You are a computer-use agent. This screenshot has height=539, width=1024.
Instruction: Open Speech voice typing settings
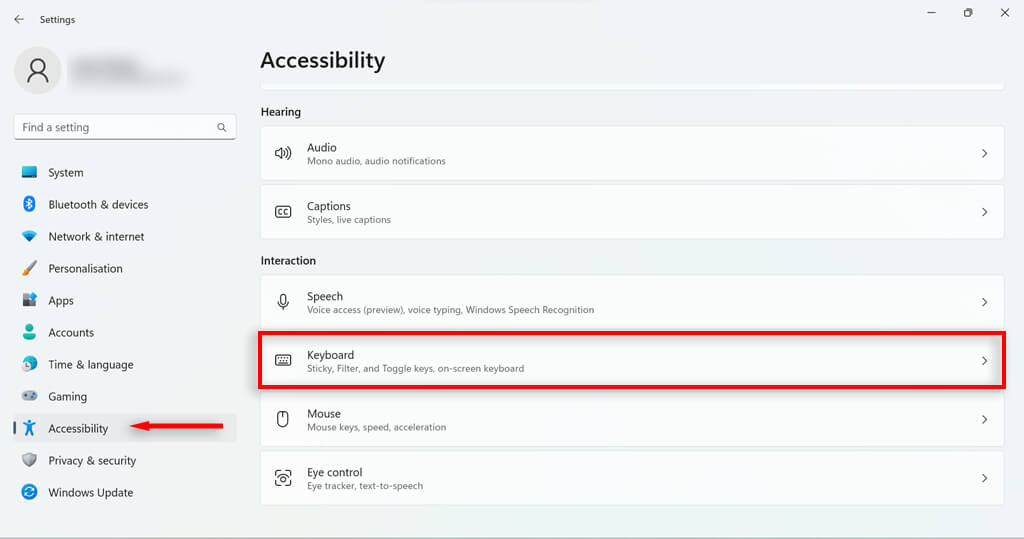(630, 302)
